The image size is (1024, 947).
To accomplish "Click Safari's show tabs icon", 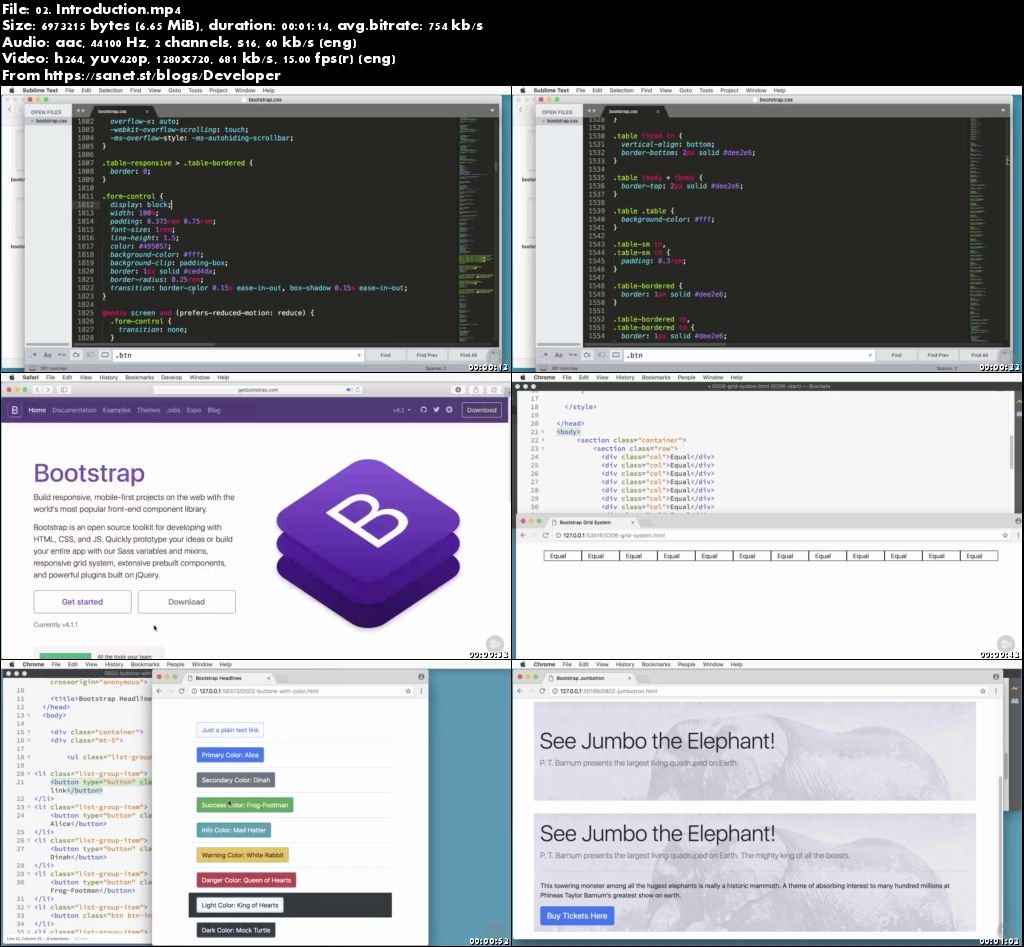I will [x=494, y=390].
